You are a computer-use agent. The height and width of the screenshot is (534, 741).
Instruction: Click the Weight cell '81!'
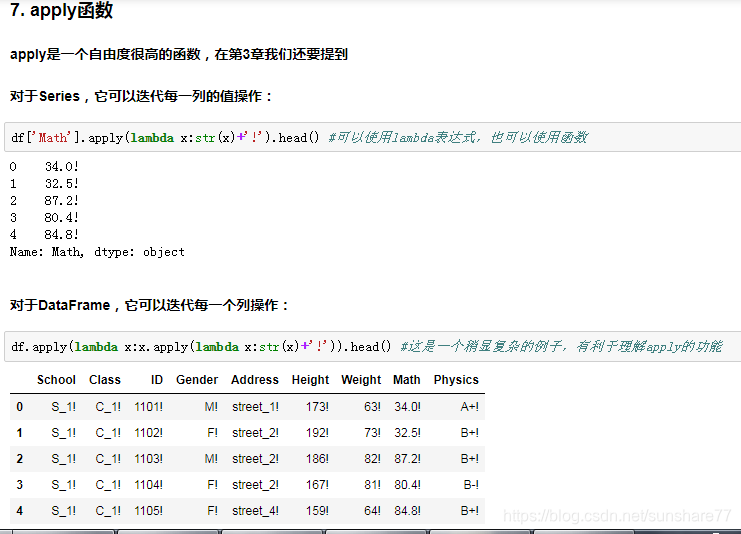[x=372, y=485]
